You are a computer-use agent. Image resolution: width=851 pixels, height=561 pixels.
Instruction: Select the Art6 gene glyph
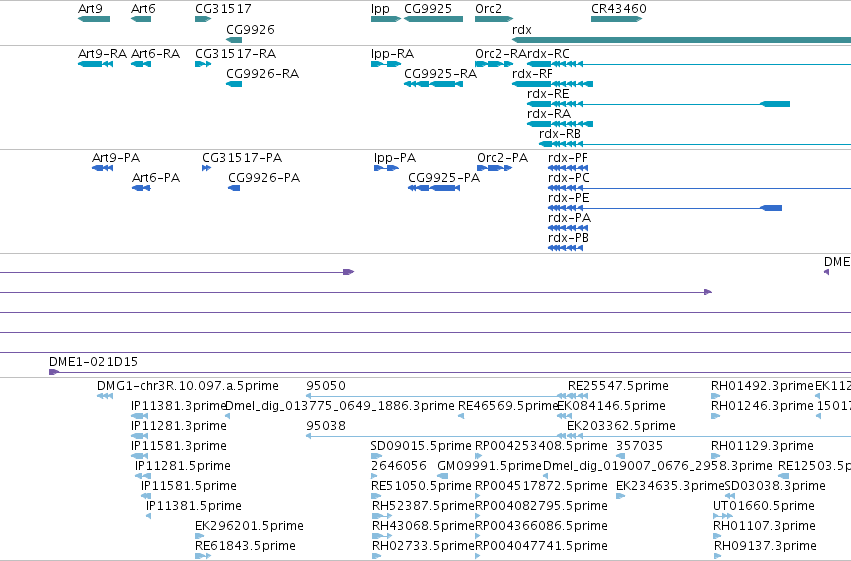[141, 19]
